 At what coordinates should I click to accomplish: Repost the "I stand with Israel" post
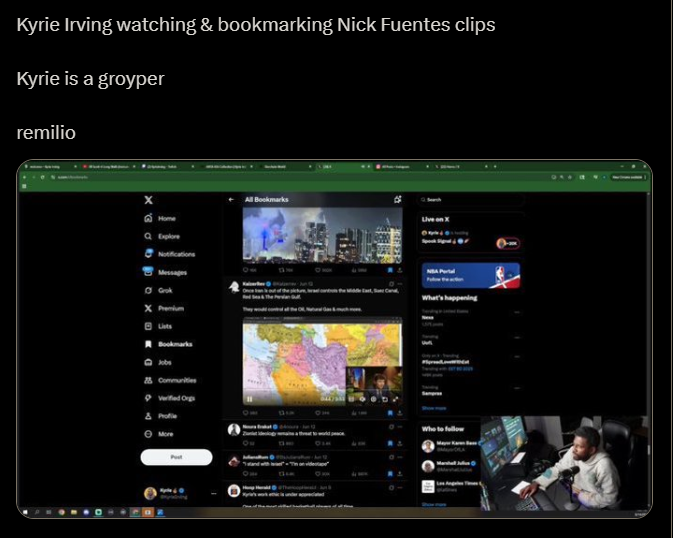[286, 474]
